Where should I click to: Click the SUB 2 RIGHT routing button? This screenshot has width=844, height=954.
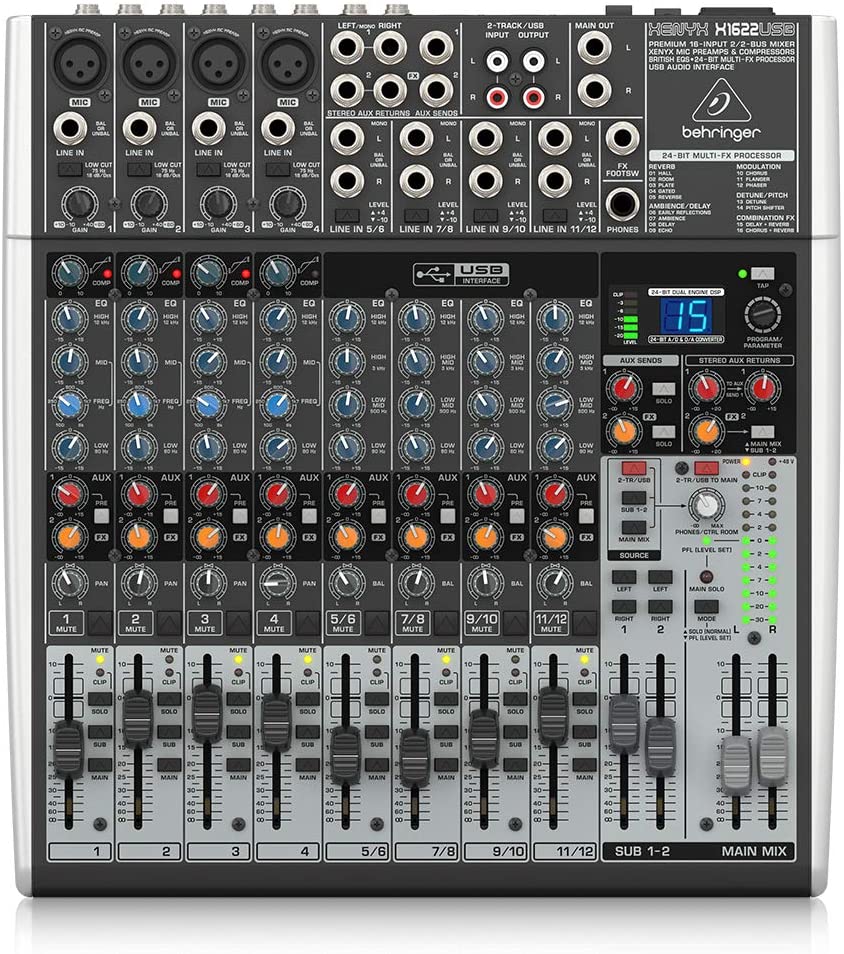coord(660,606)
